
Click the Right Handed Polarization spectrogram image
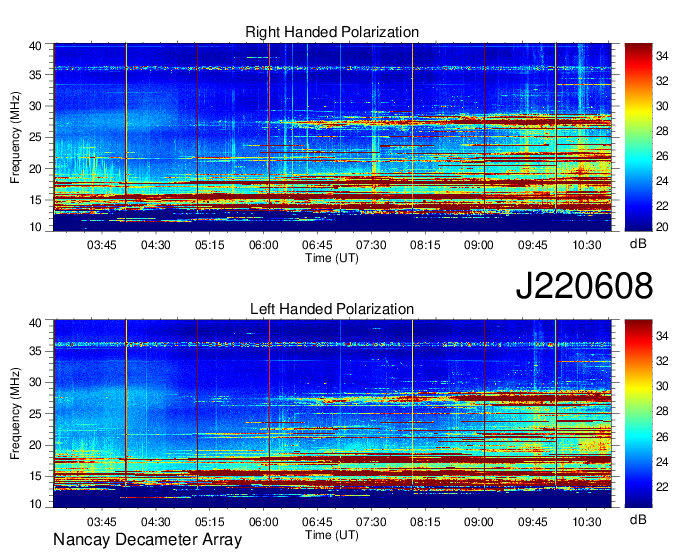tap(332, 137)
